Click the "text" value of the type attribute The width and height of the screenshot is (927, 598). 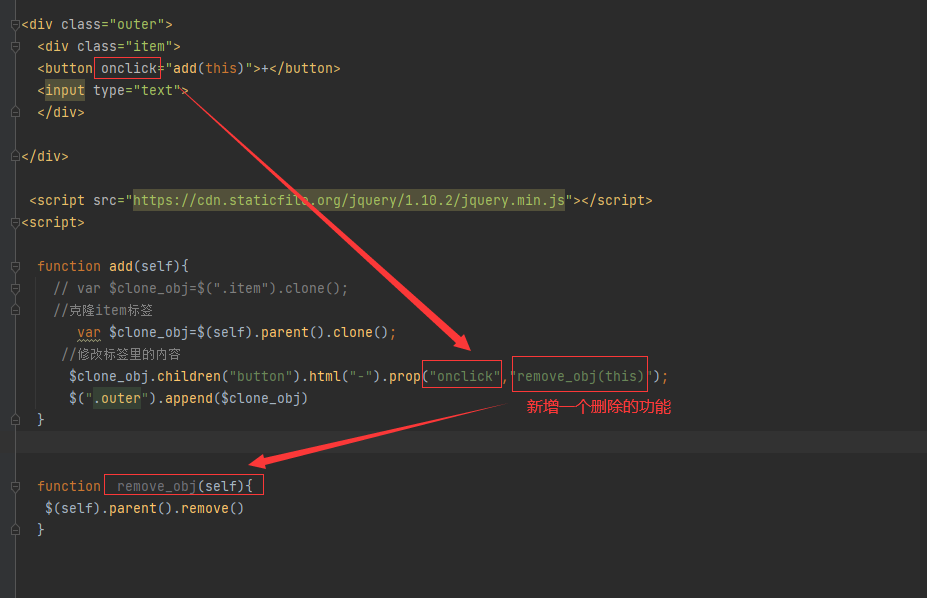tap(157, 90)
